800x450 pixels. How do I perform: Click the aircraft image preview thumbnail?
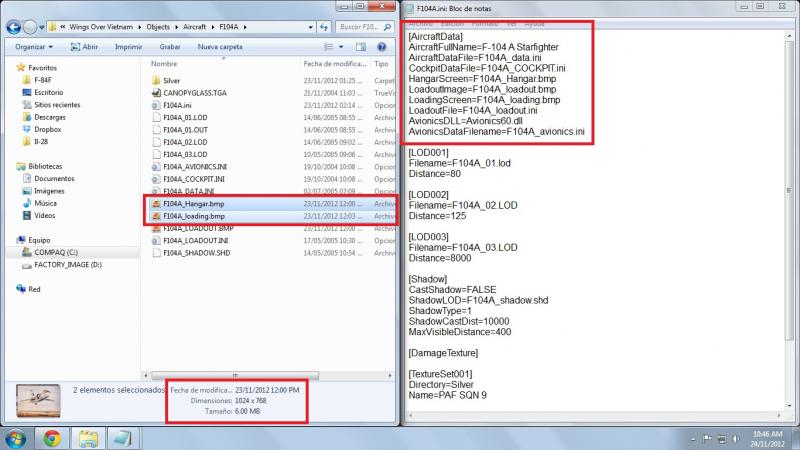click(38, 401)
